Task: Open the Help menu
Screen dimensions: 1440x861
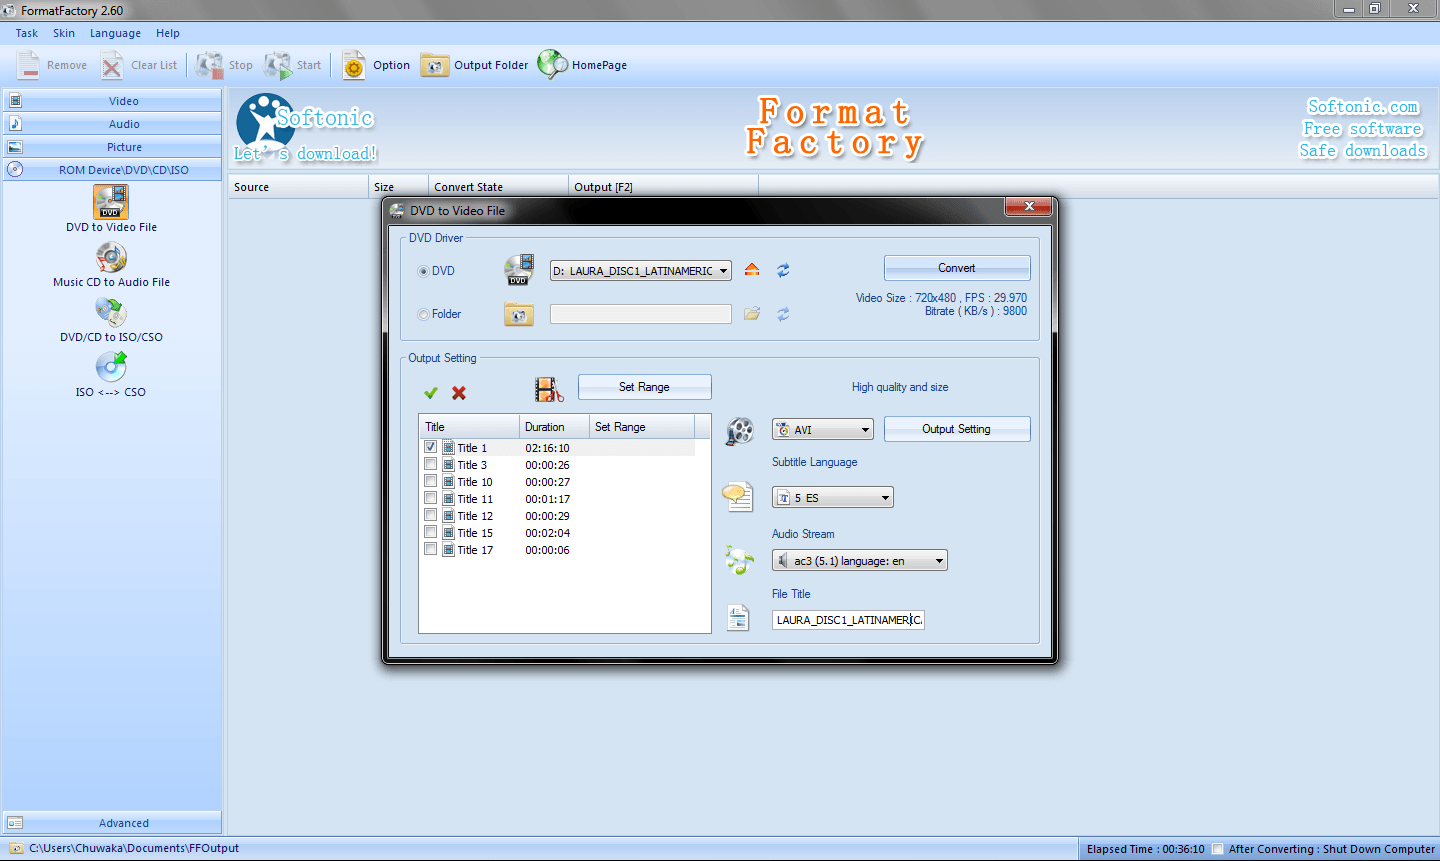Action: [x=168, y=33]
